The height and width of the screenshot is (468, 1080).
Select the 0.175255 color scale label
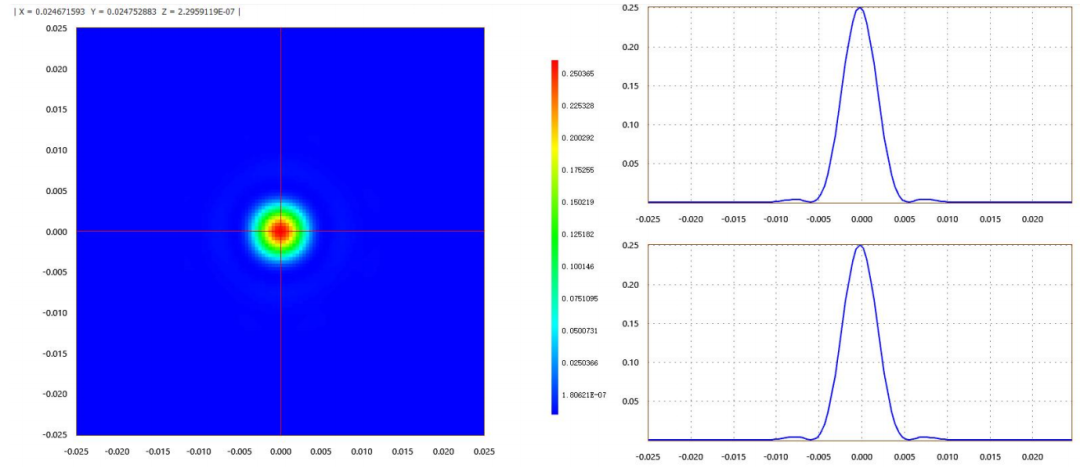(576, 170)
